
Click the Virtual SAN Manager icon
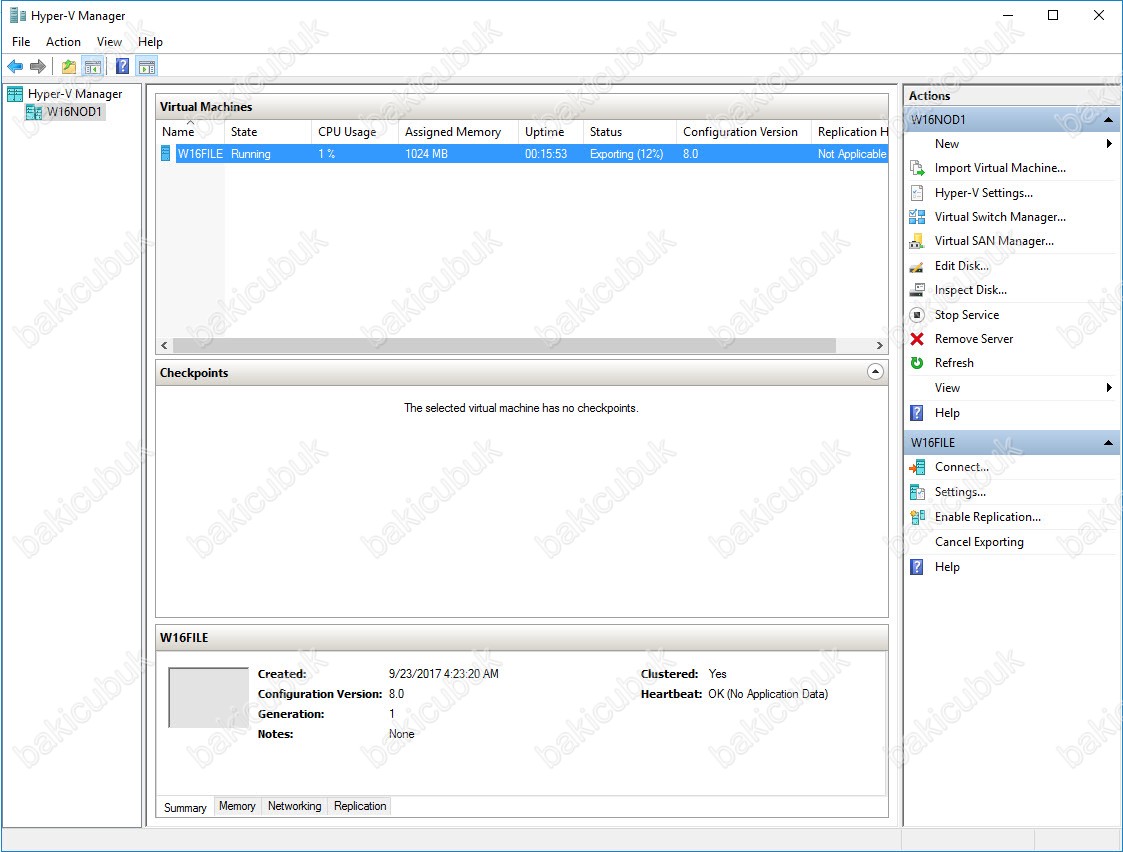coord(917,241)
